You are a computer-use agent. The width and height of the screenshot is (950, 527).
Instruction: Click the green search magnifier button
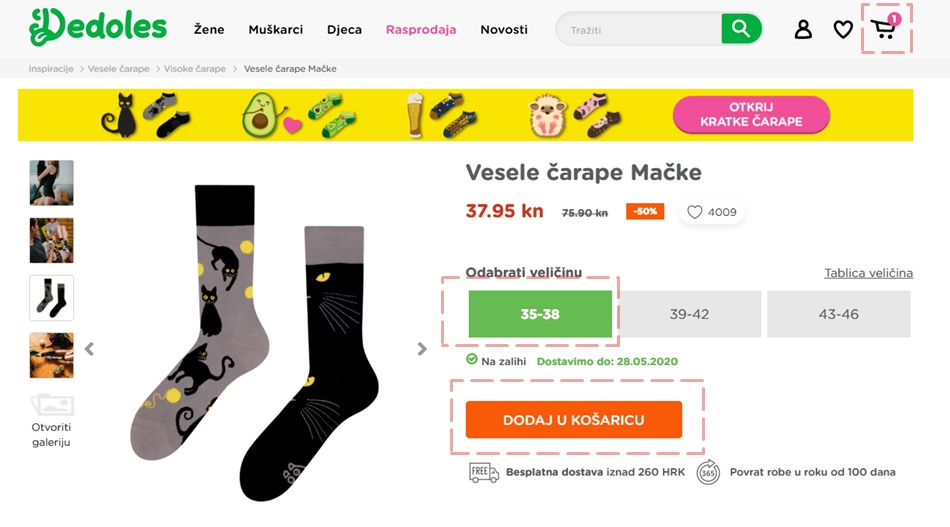pos(741,28)
